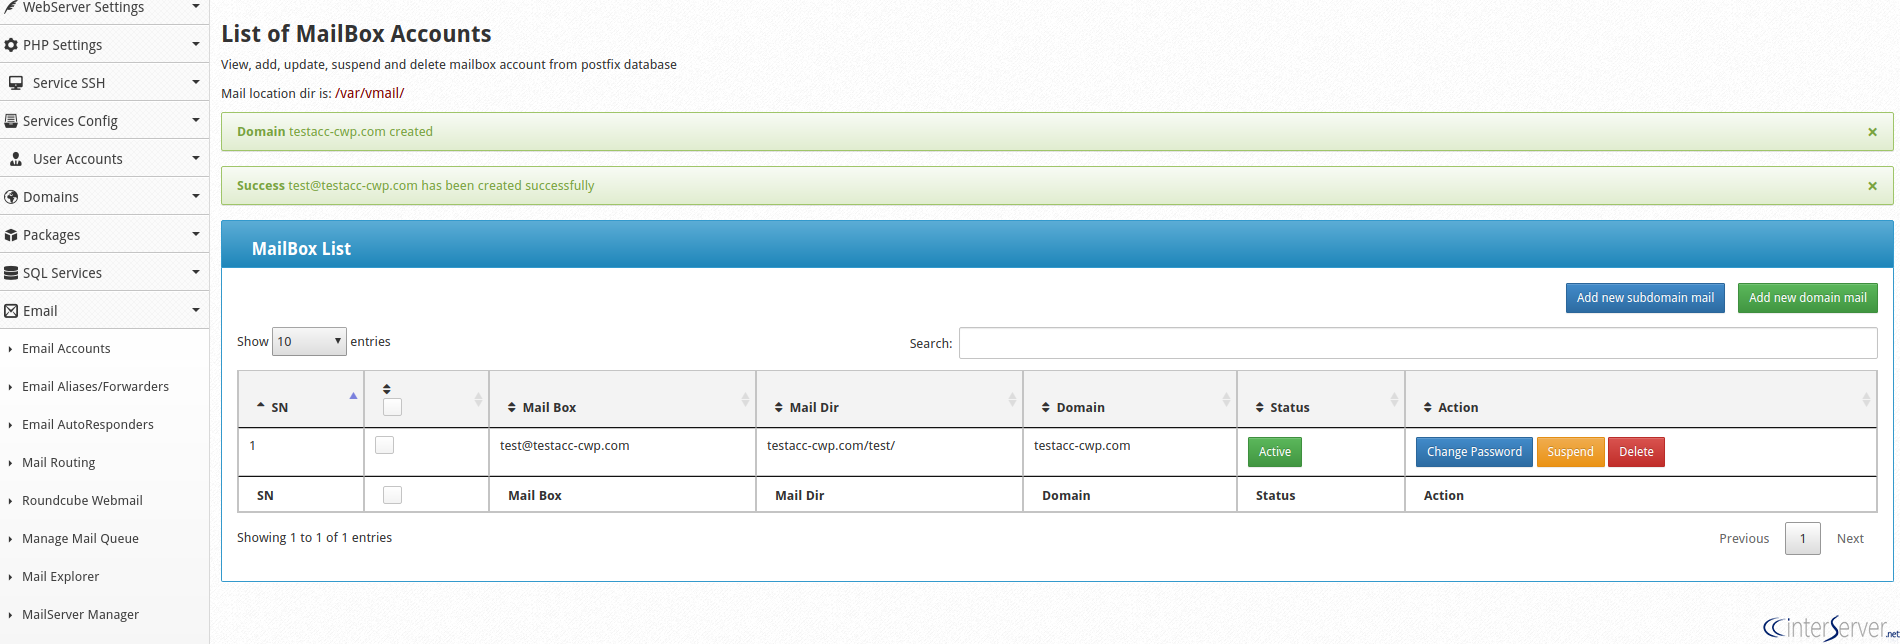Focus the mailbox Search field

(1418, 343)
